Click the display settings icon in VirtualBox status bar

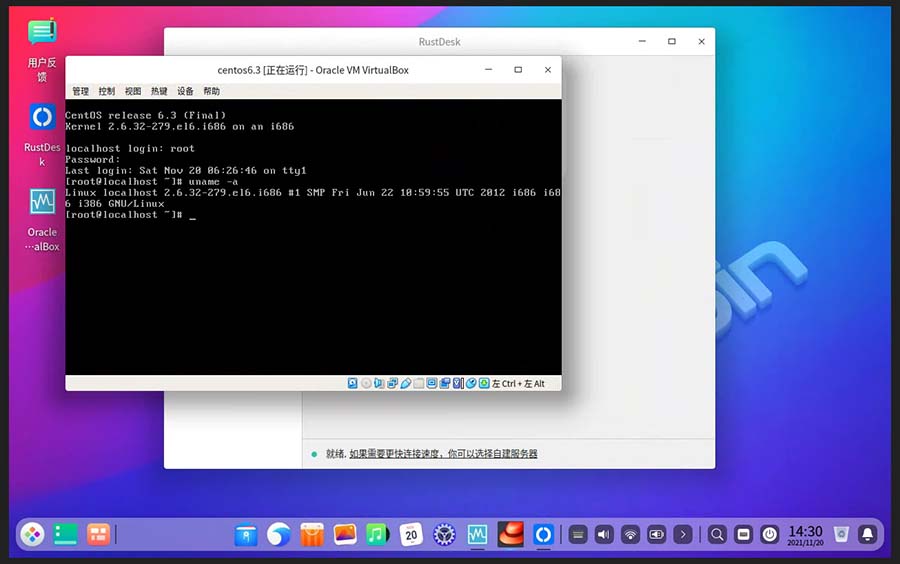tap(432, 383)
